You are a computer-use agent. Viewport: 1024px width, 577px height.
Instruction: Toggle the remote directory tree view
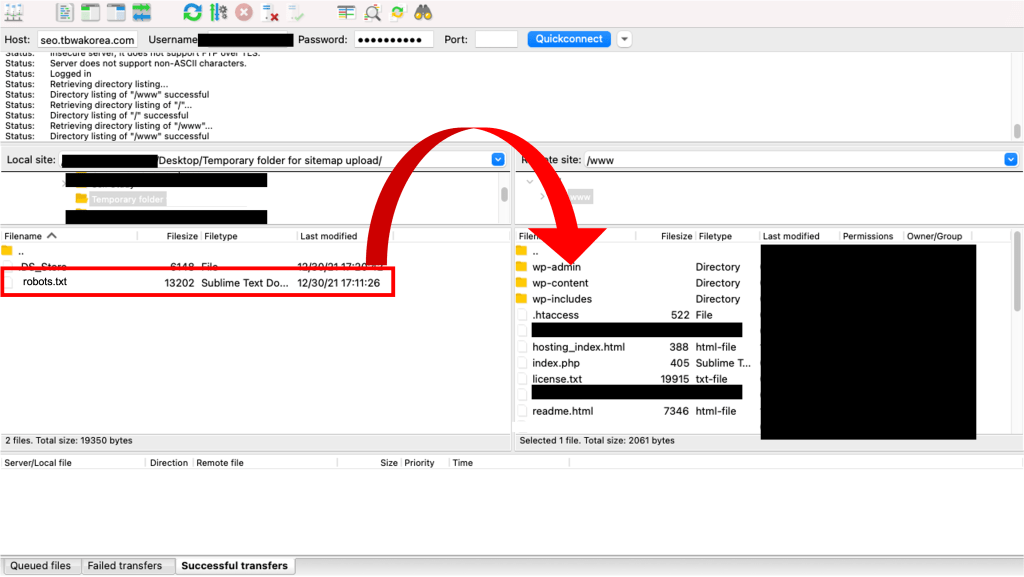click(x=116, y=12)
